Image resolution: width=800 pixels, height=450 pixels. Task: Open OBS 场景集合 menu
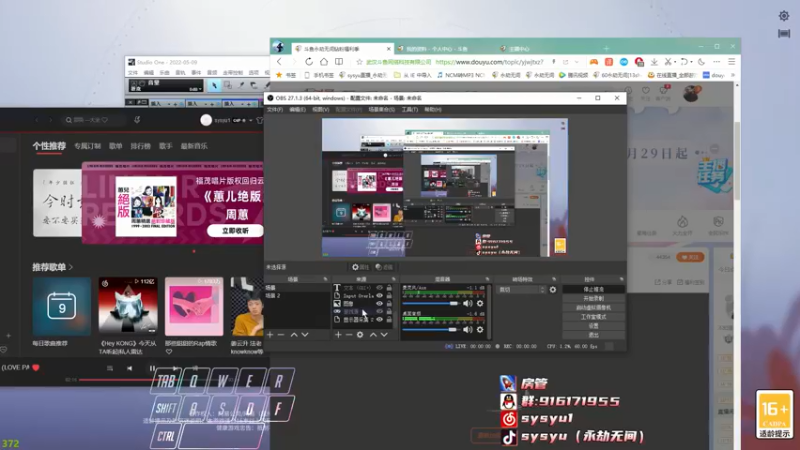(x=381, y=109)
